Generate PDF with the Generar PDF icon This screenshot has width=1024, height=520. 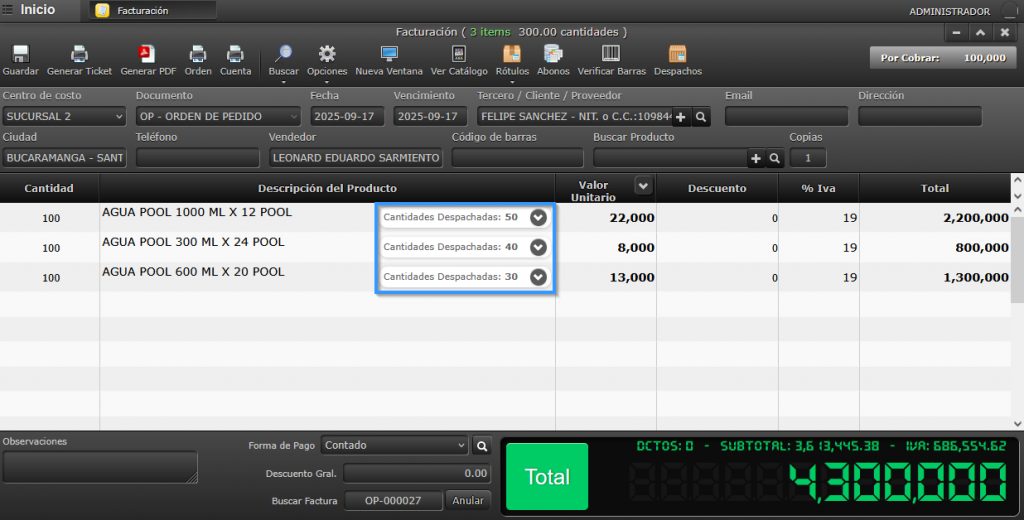point(146,56)
